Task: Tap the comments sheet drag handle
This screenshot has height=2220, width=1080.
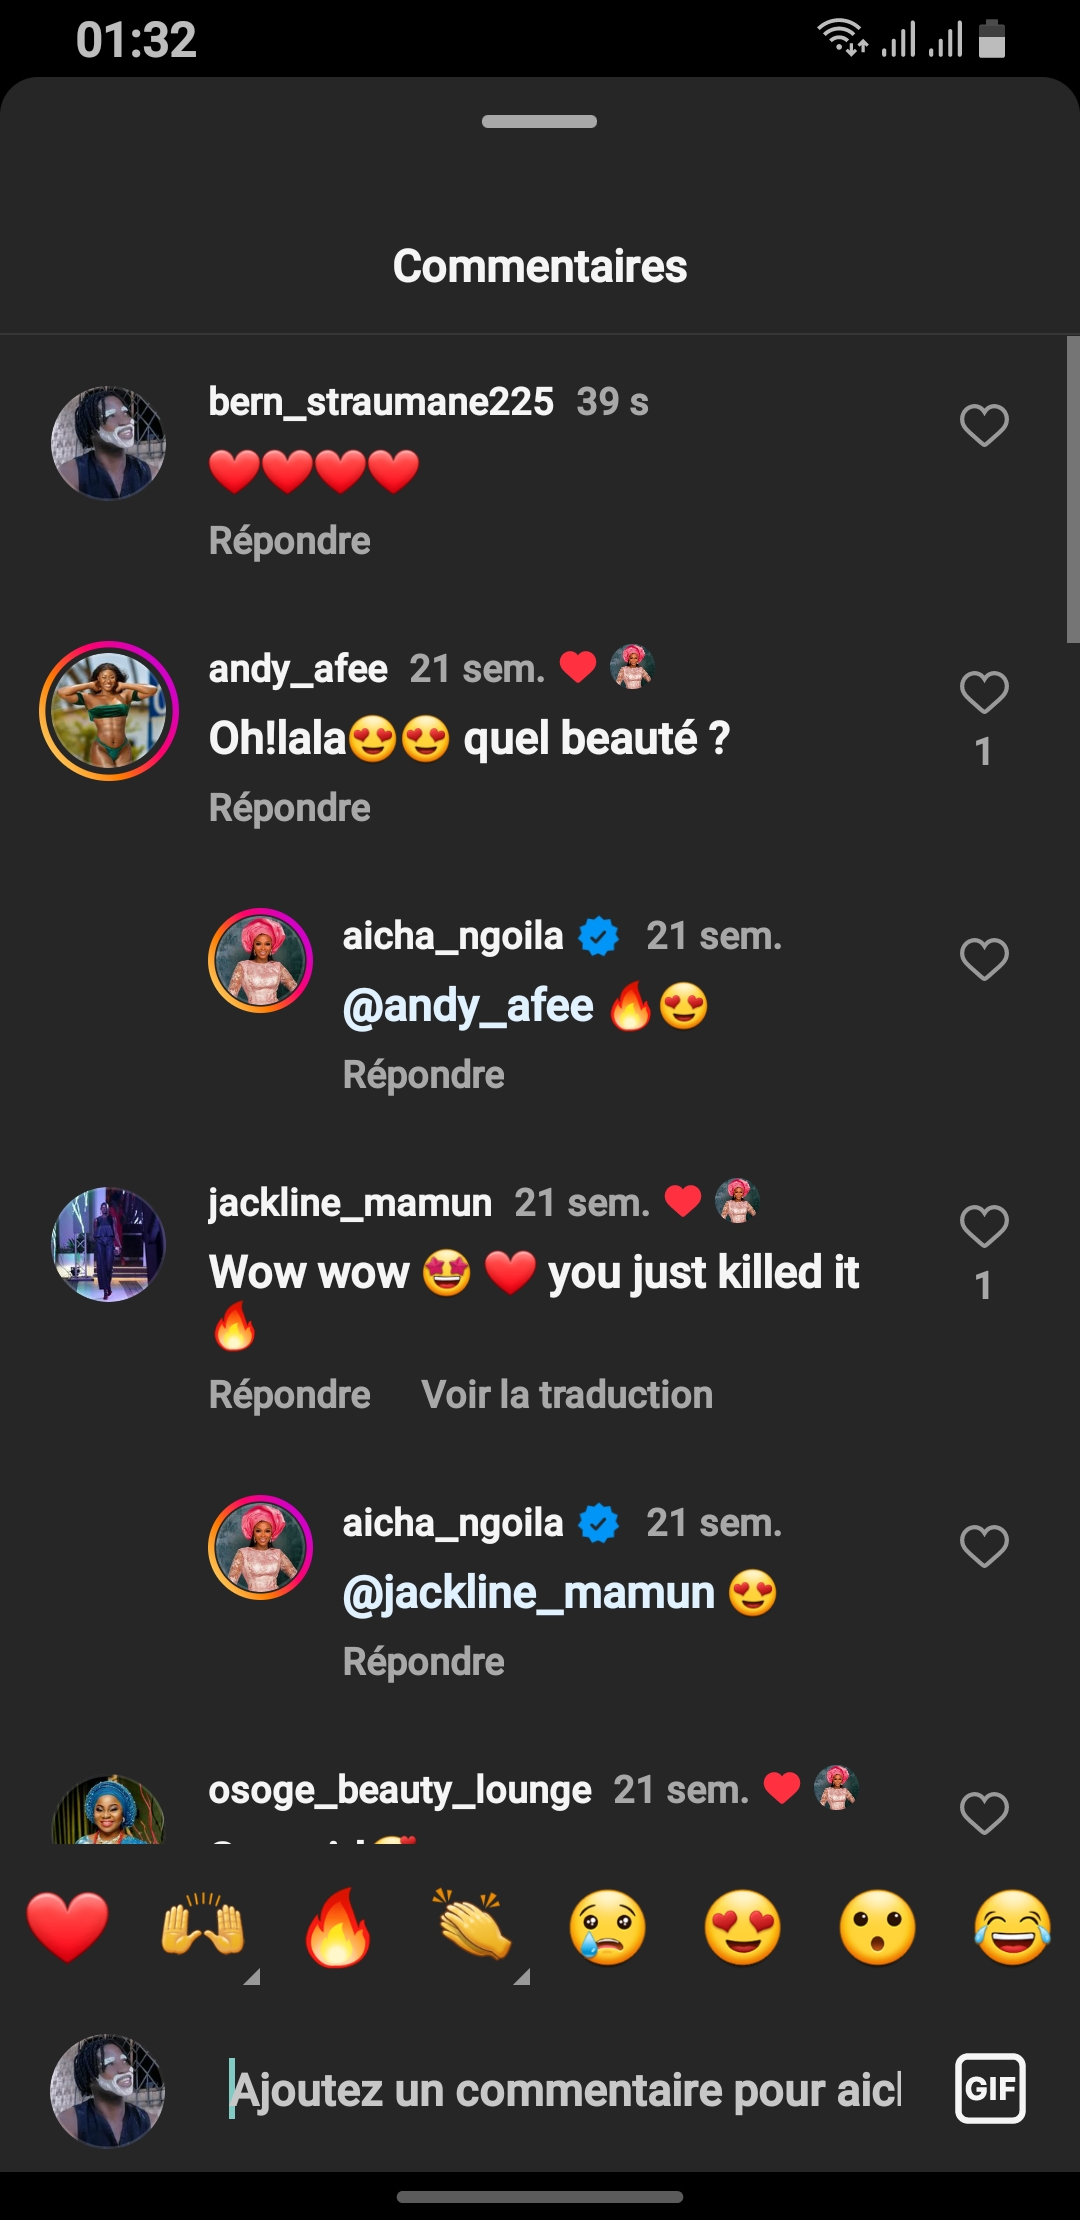Action: 540,122
